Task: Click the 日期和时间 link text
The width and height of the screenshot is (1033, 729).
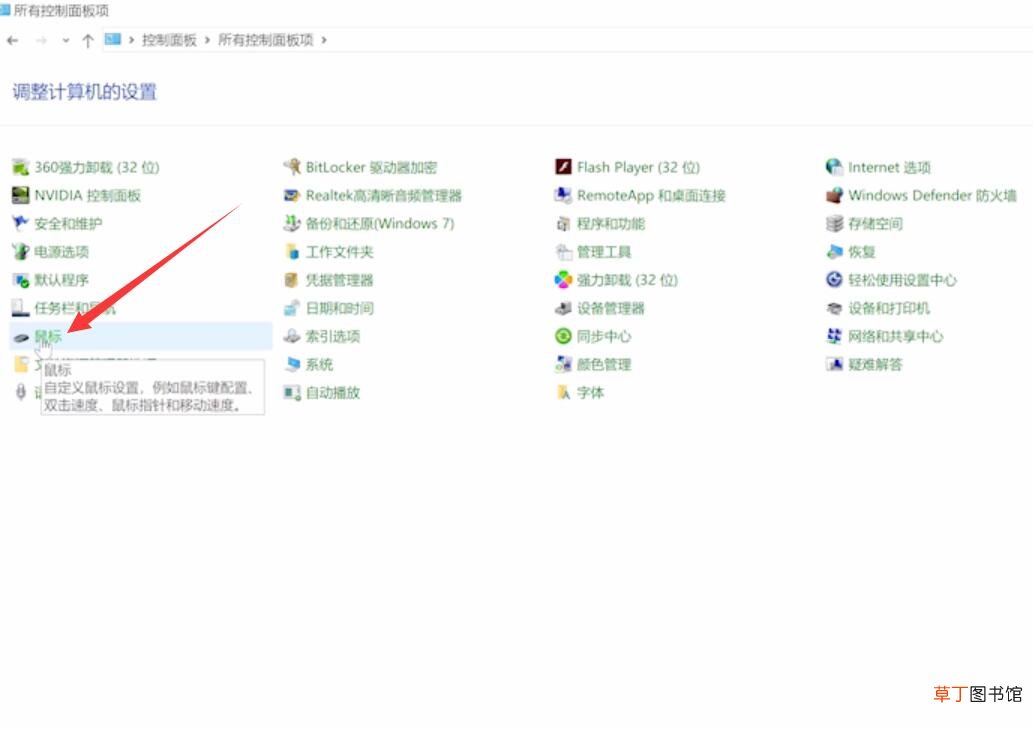Action: tap(340, 308)
